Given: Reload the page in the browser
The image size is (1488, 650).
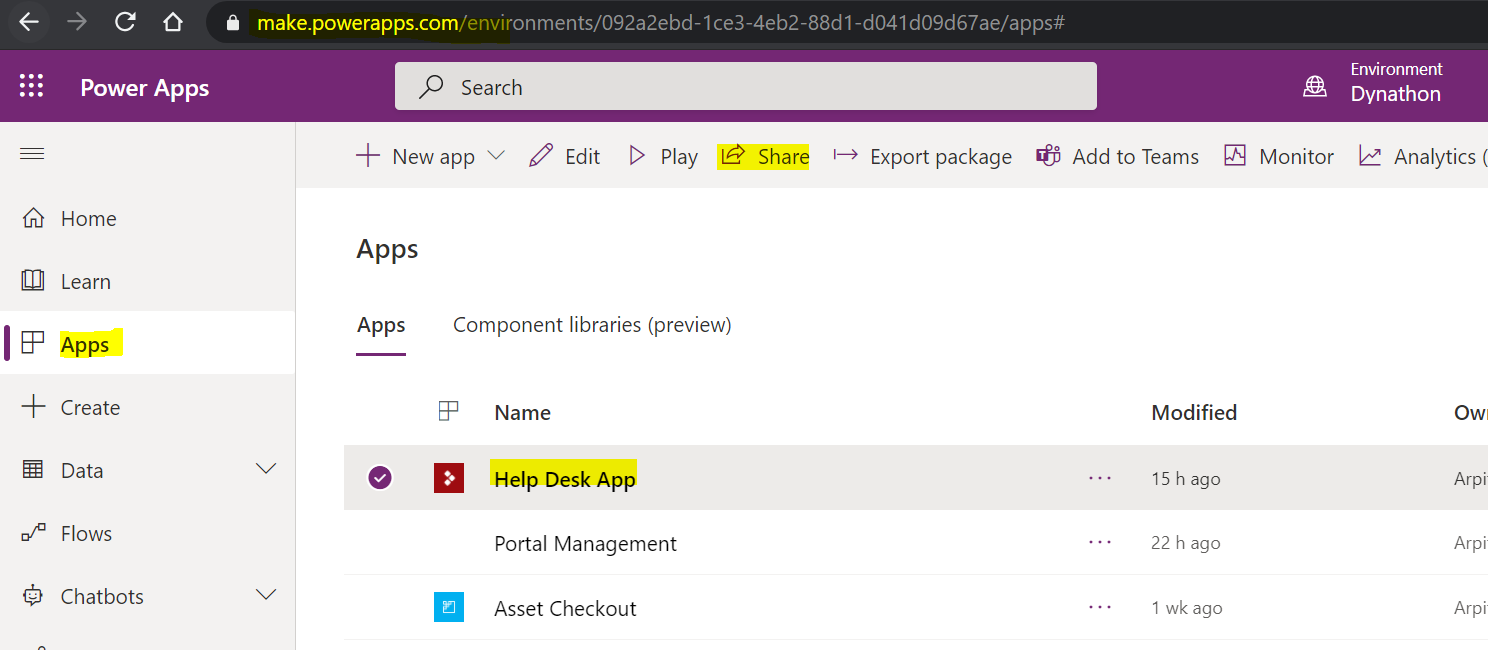Looking at the screenshot, I should [x=125, y=22].
